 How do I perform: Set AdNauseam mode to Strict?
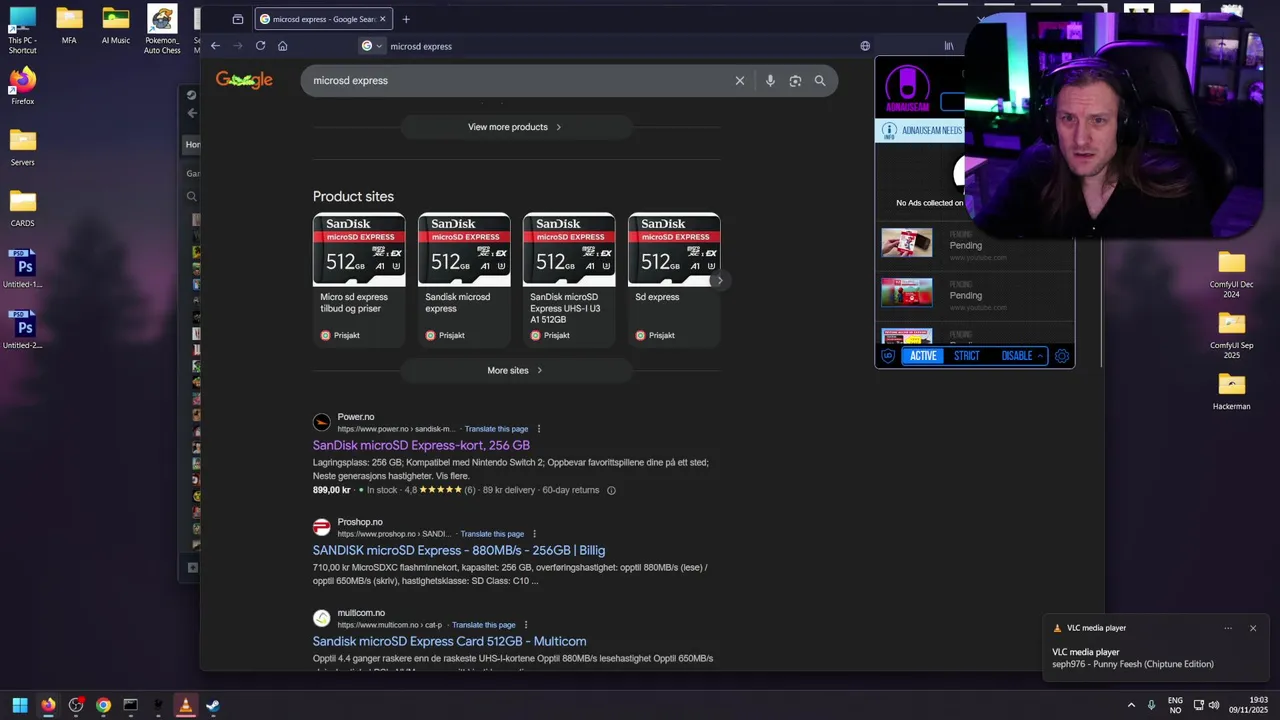pos(966,356)
